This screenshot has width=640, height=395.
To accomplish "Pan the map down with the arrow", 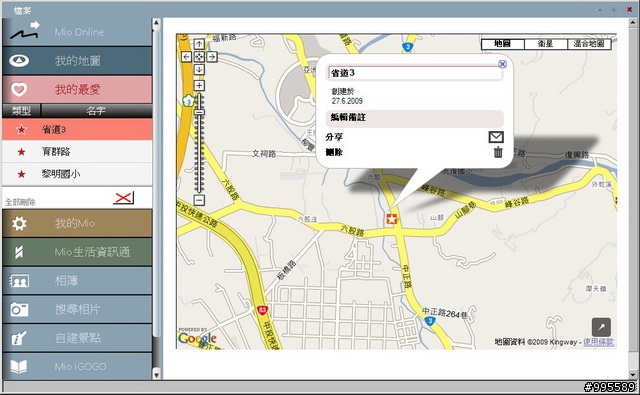I will 199,69.
